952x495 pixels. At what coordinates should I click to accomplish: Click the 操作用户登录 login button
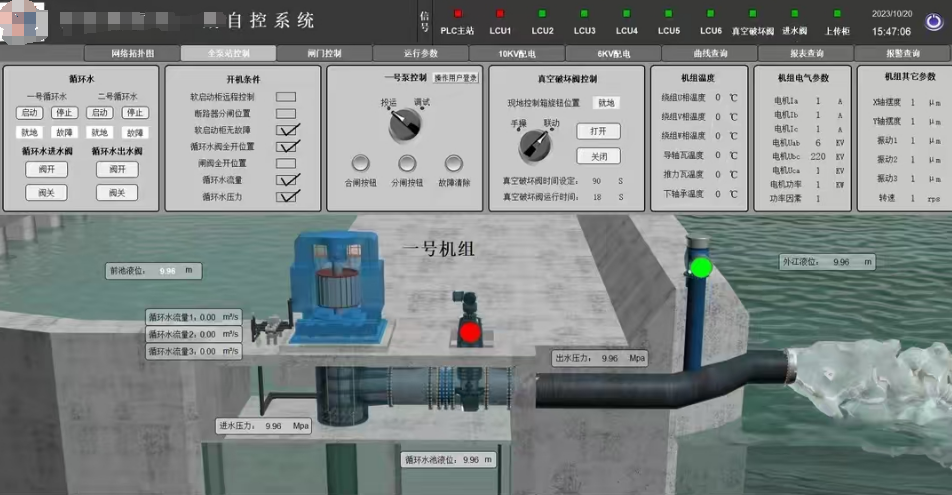pos(456,77)
